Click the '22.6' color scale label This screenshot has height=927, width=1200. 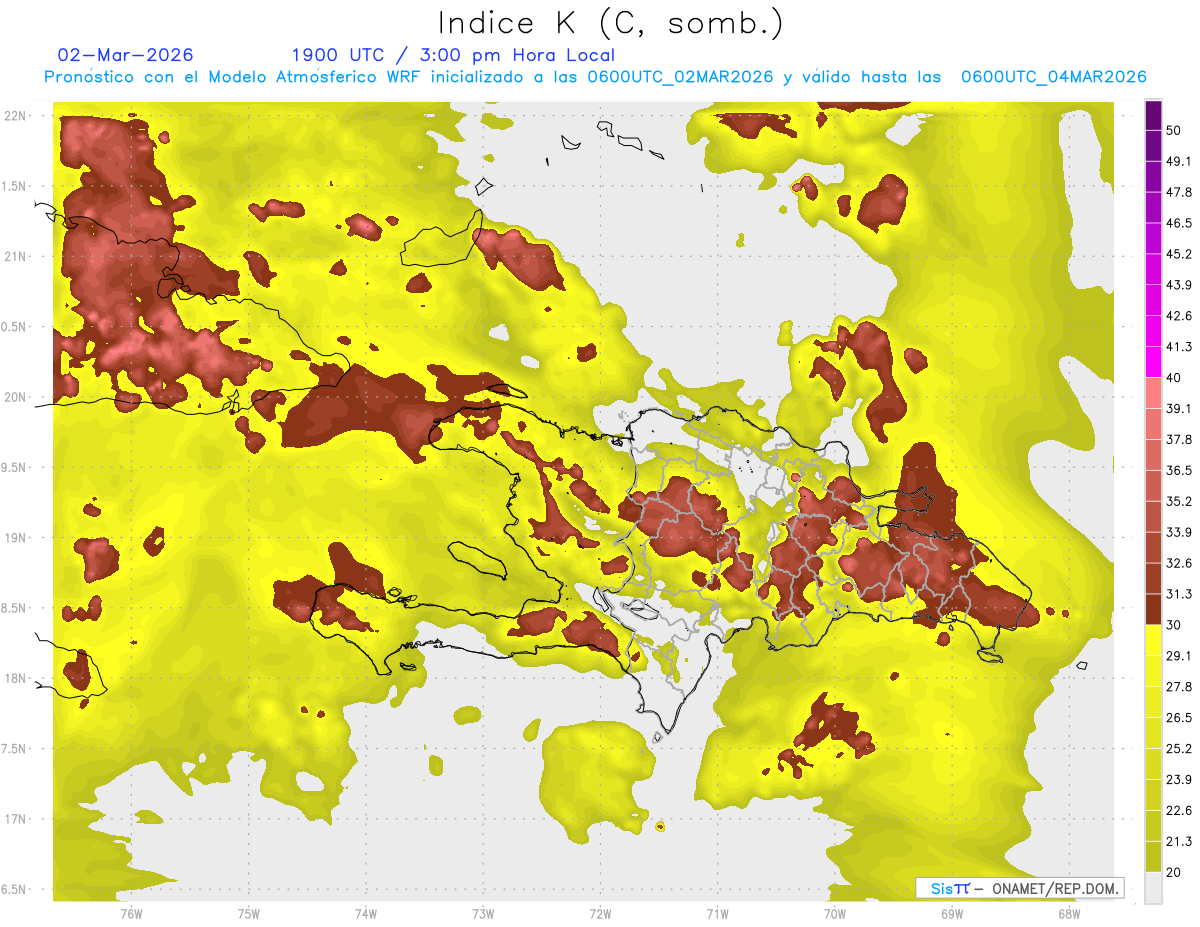pos(1179,811)
